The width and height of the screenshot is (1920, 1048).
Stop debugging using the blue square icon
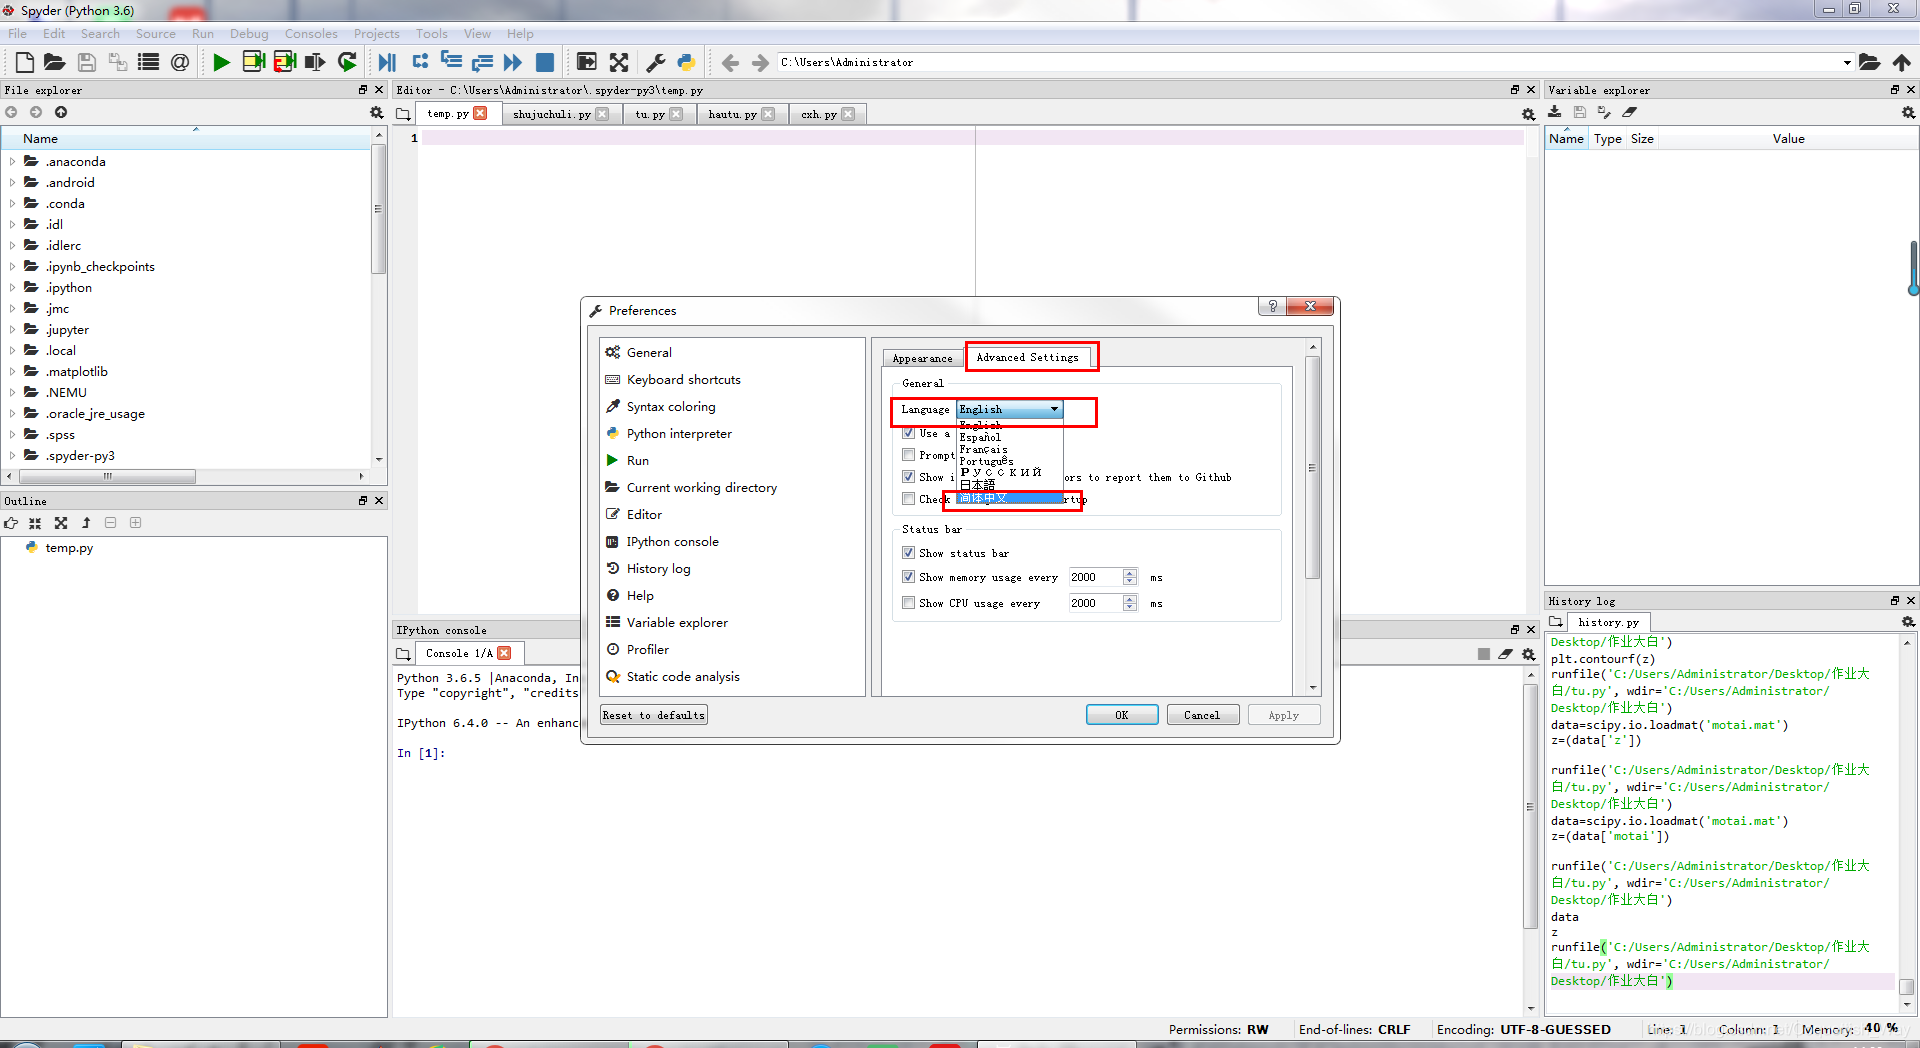click(x=545, y=62)
